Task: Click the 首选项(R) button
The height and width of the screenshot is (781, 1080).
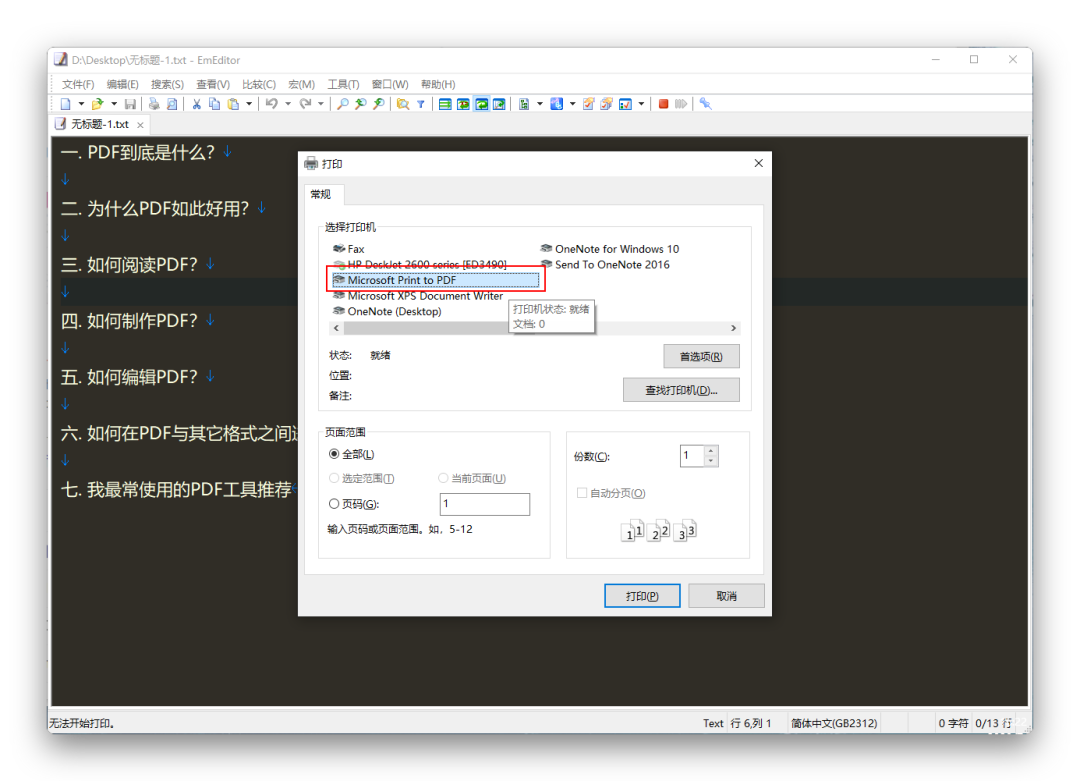Action: click(701, 356)
